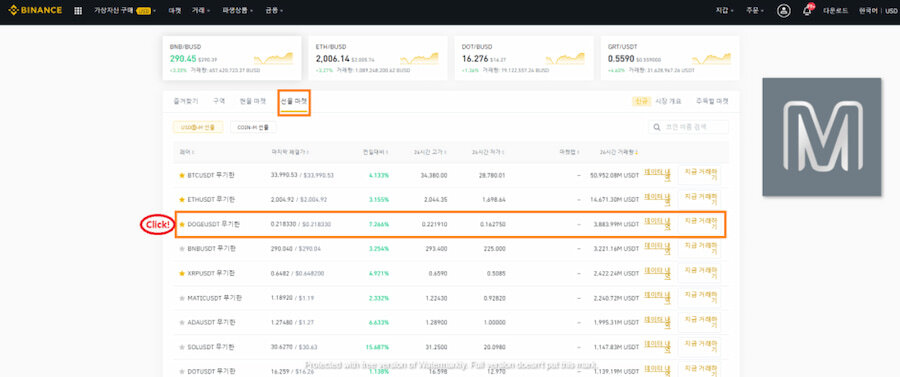900x377 pixels.
Task: Toggle favorite star for BNBUSDT 무기한
Action: (x=182, y=249)
